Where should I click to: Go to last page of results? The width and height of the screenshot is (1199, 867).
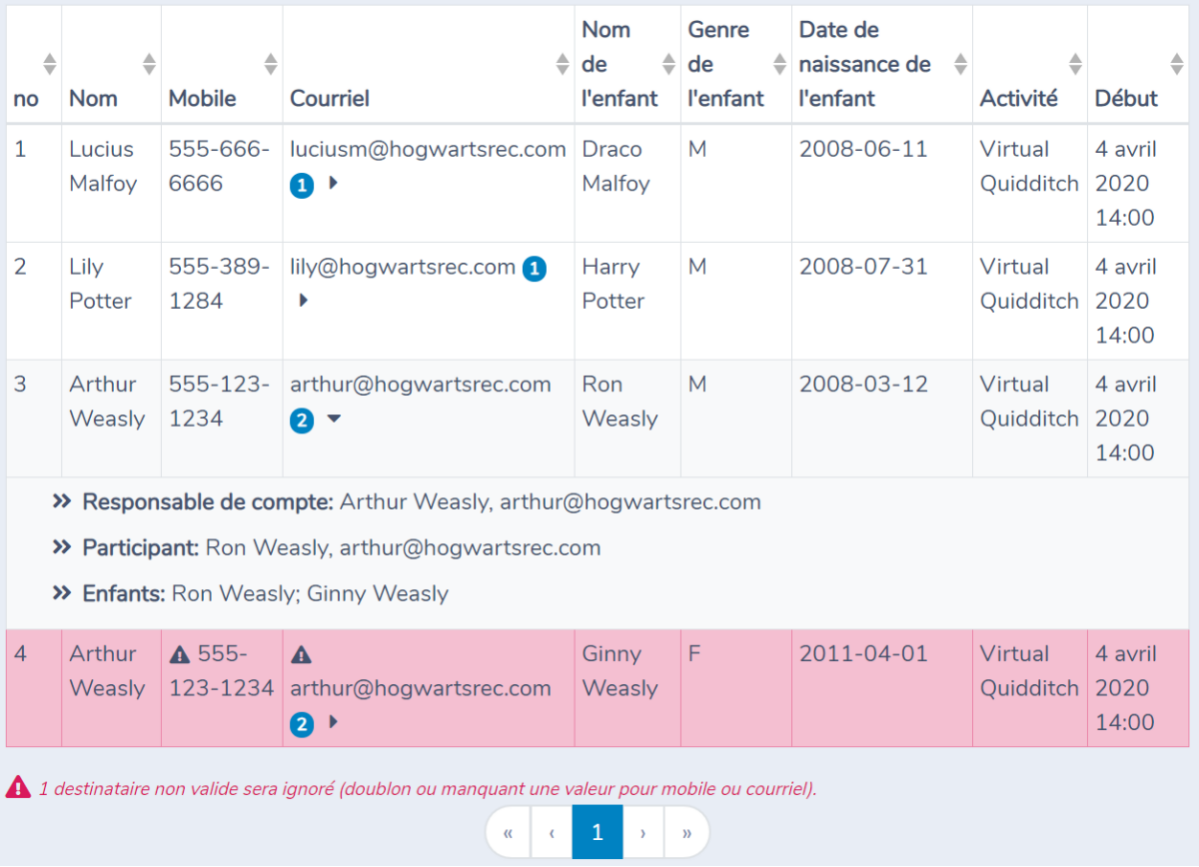click(x=687, y=833)
